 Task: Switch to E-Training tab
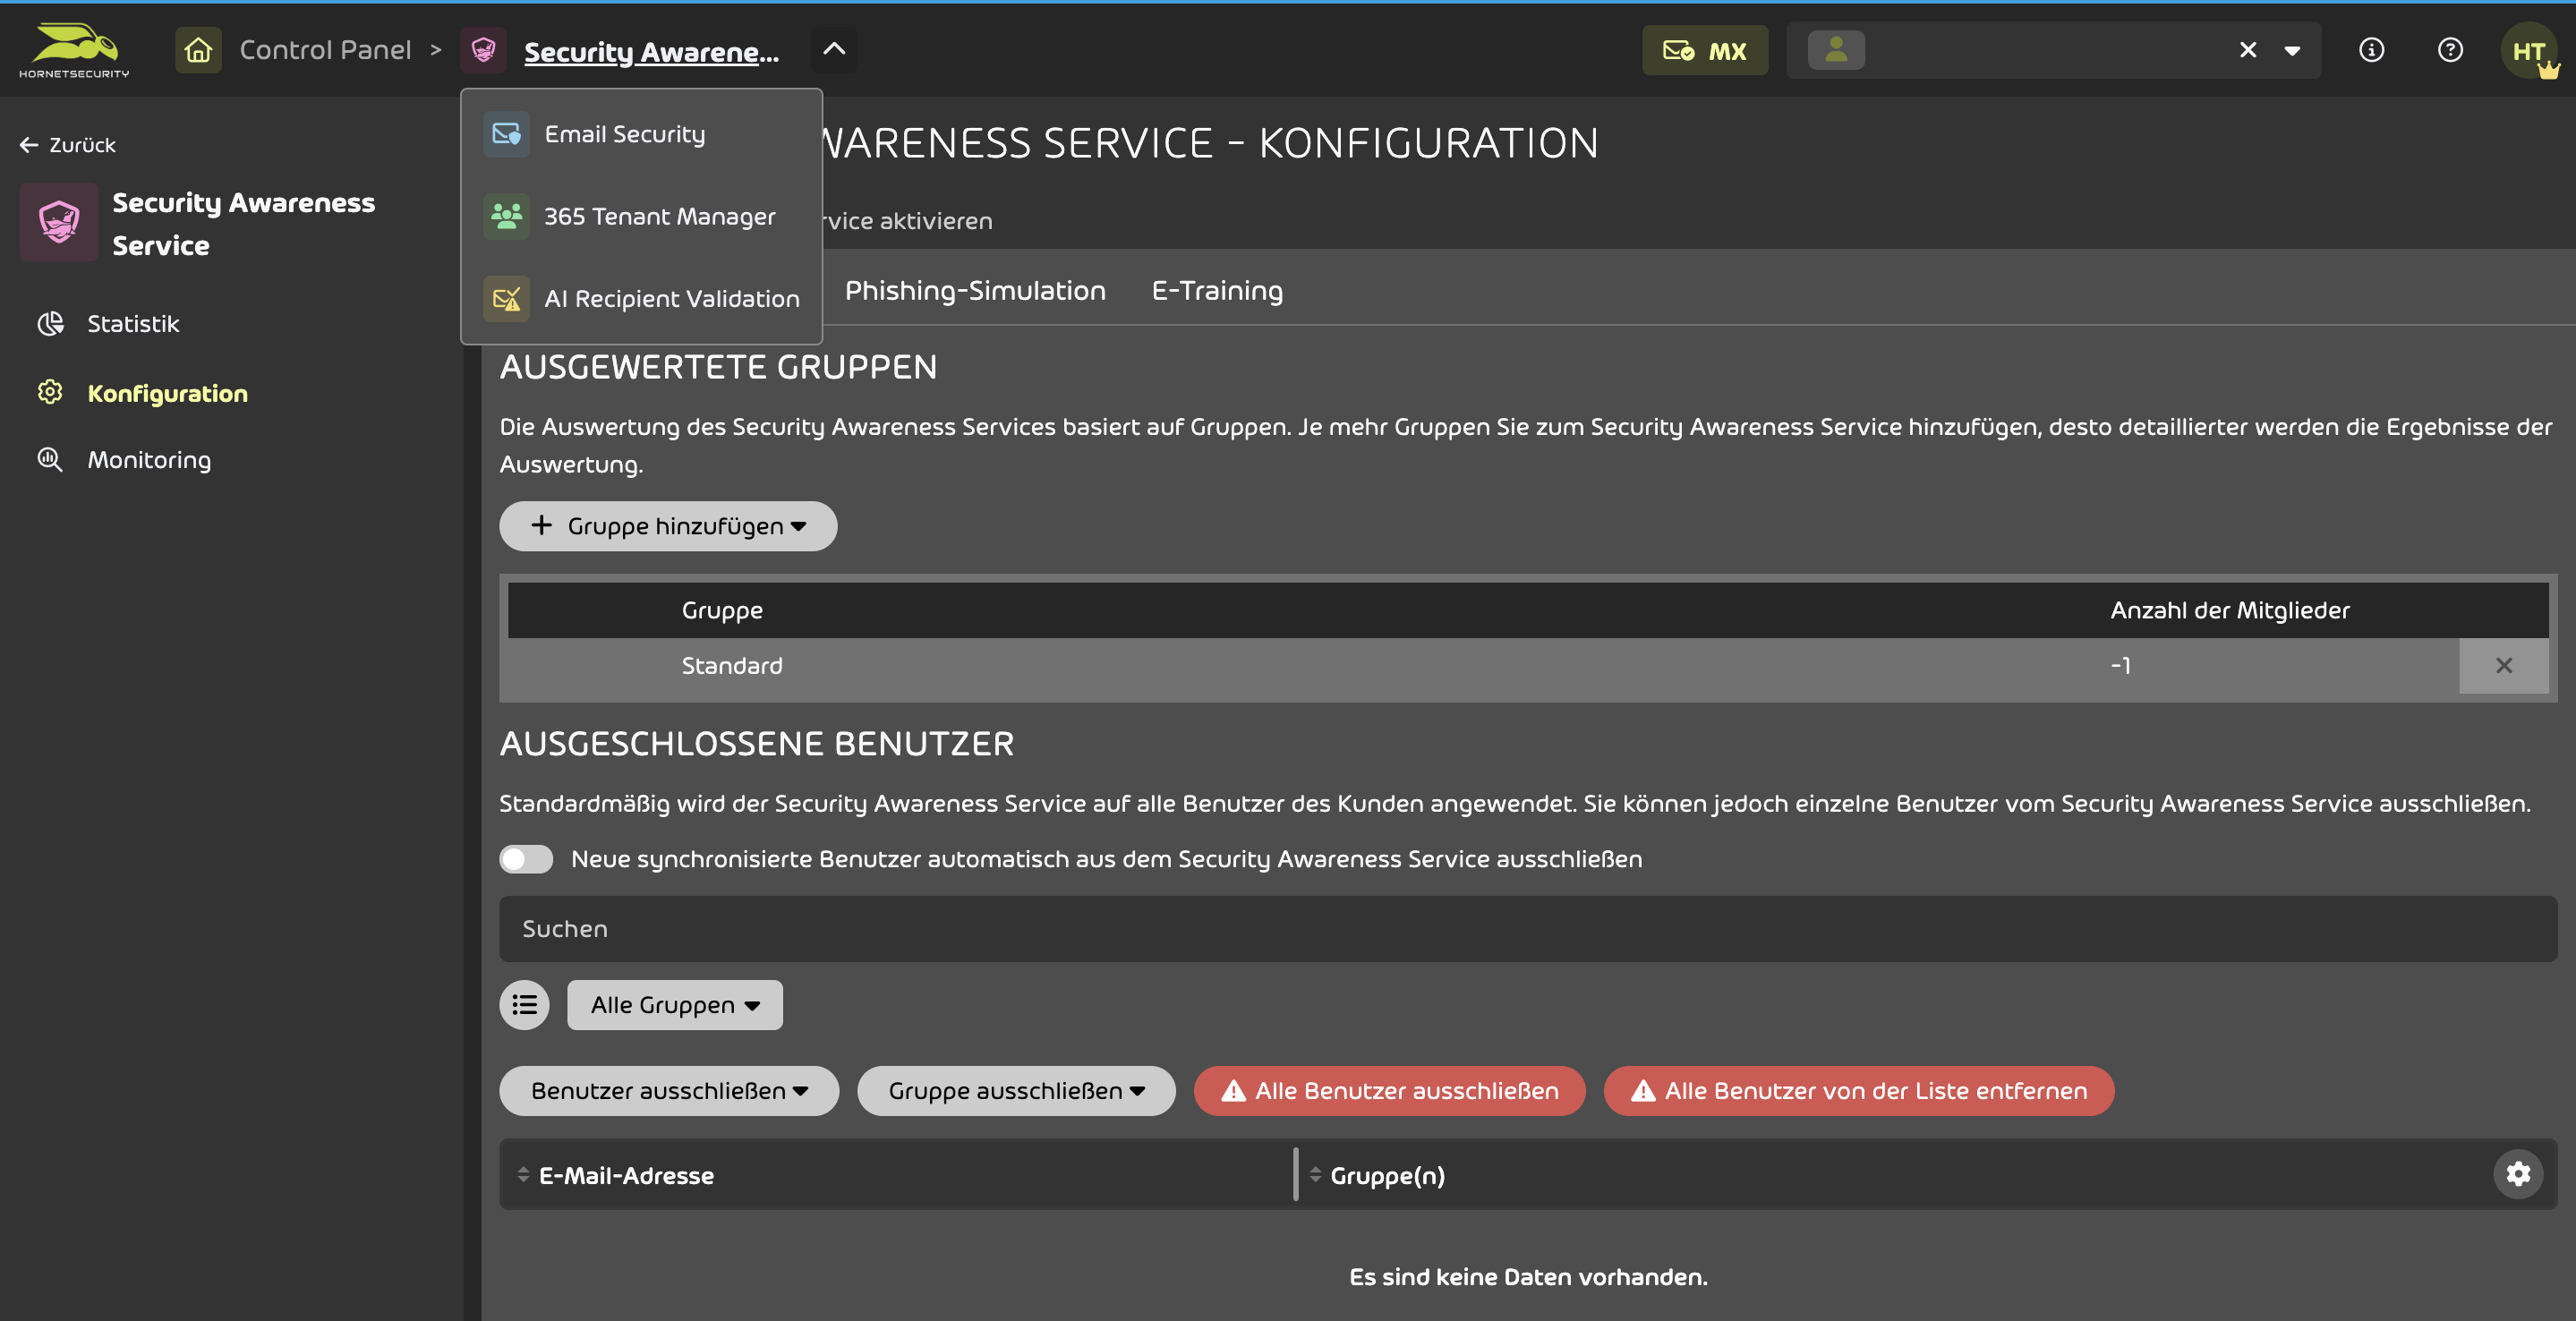point(1217,290)
